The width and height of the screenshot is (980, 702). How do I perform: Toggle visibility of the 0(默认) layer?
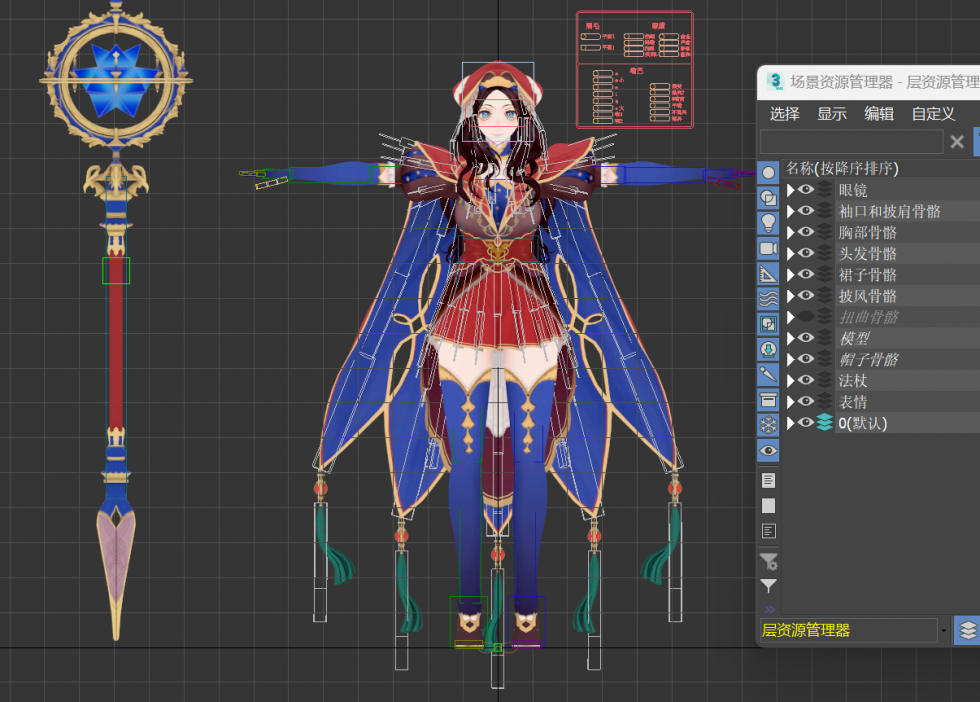(x=806, y=423)
